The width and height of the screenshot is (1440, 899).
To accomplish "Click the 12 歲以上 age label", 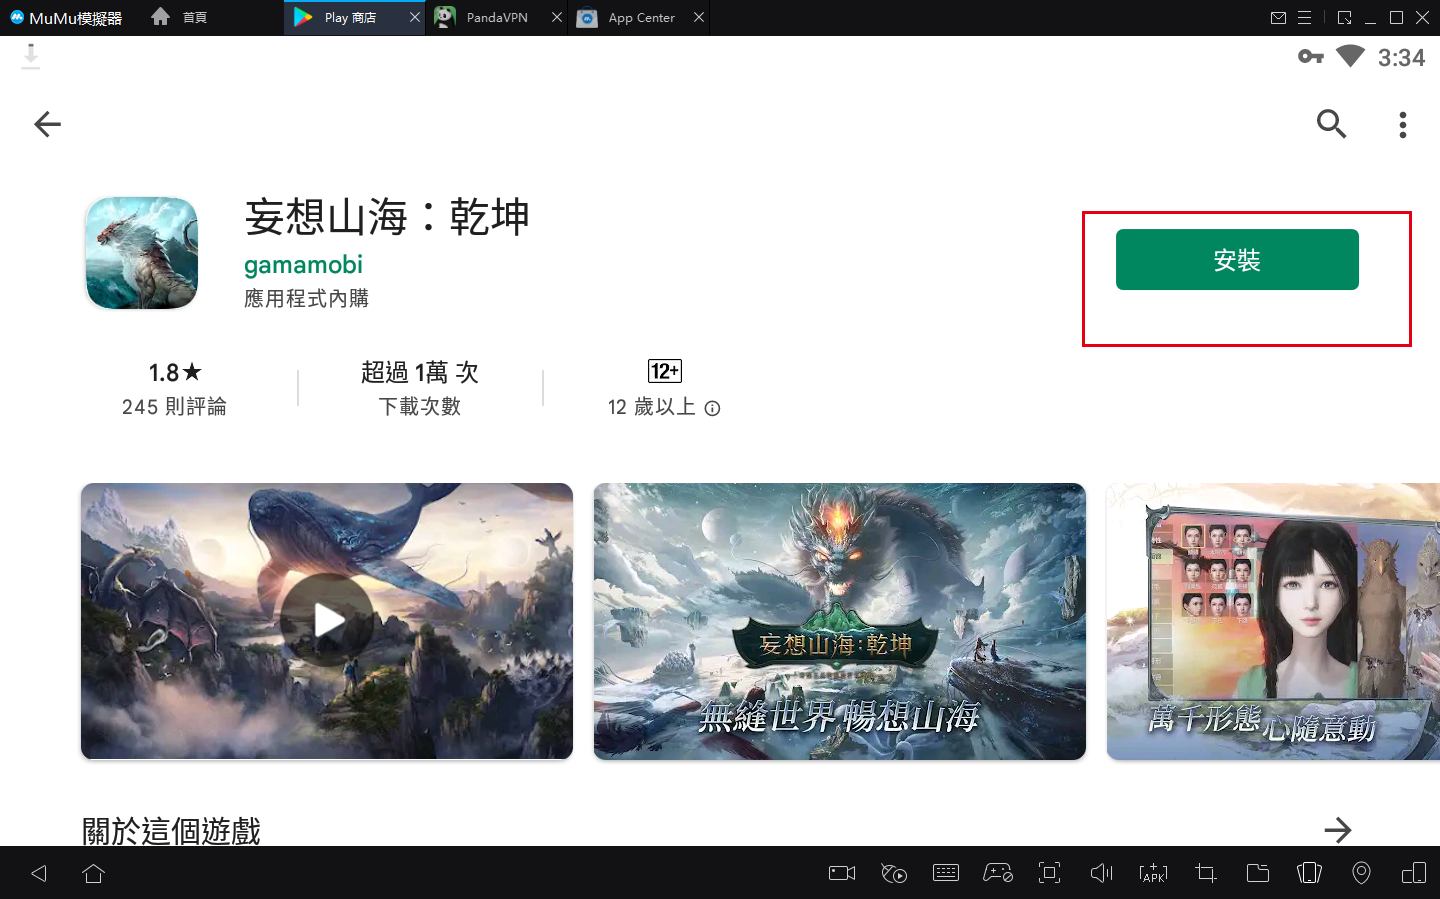I will 652,407.
